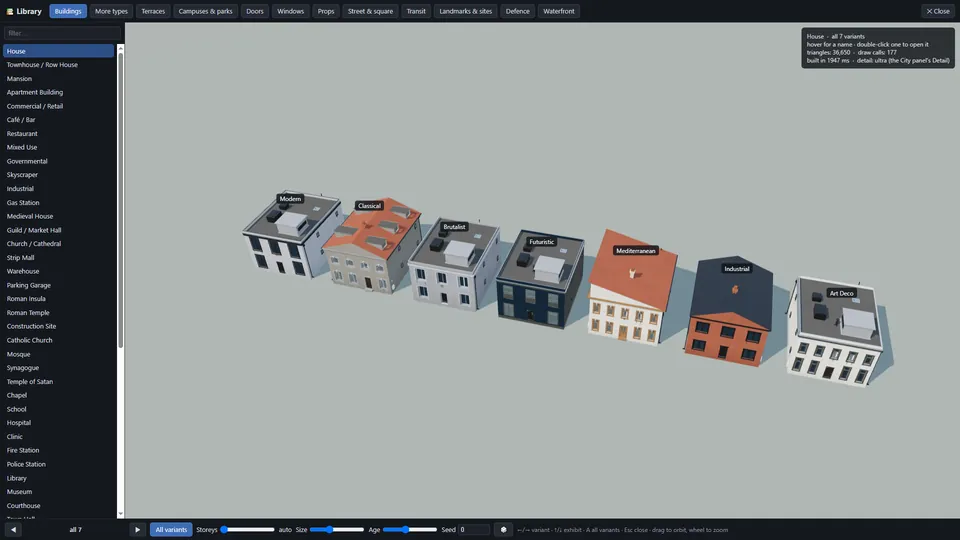Screen dimensions: 960x540
Task: Select Synagogue in the type list
Action: point(59,368)
